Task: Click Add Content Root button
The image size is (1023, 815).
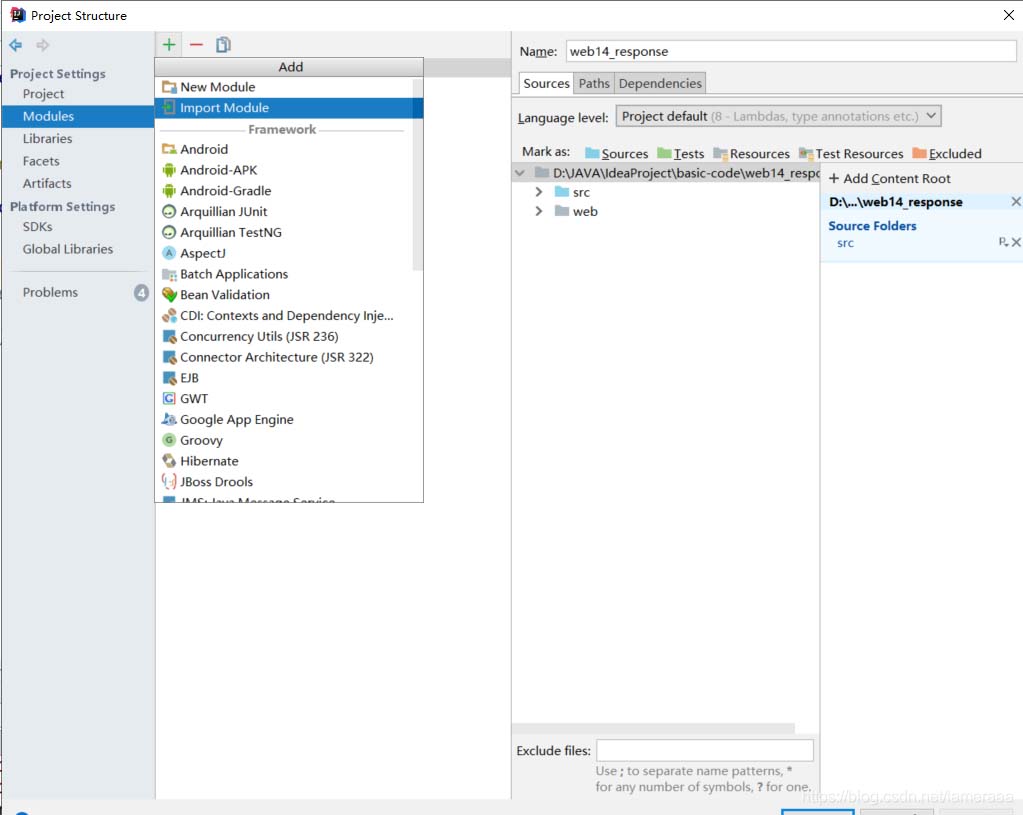Action: pos(889,178)
